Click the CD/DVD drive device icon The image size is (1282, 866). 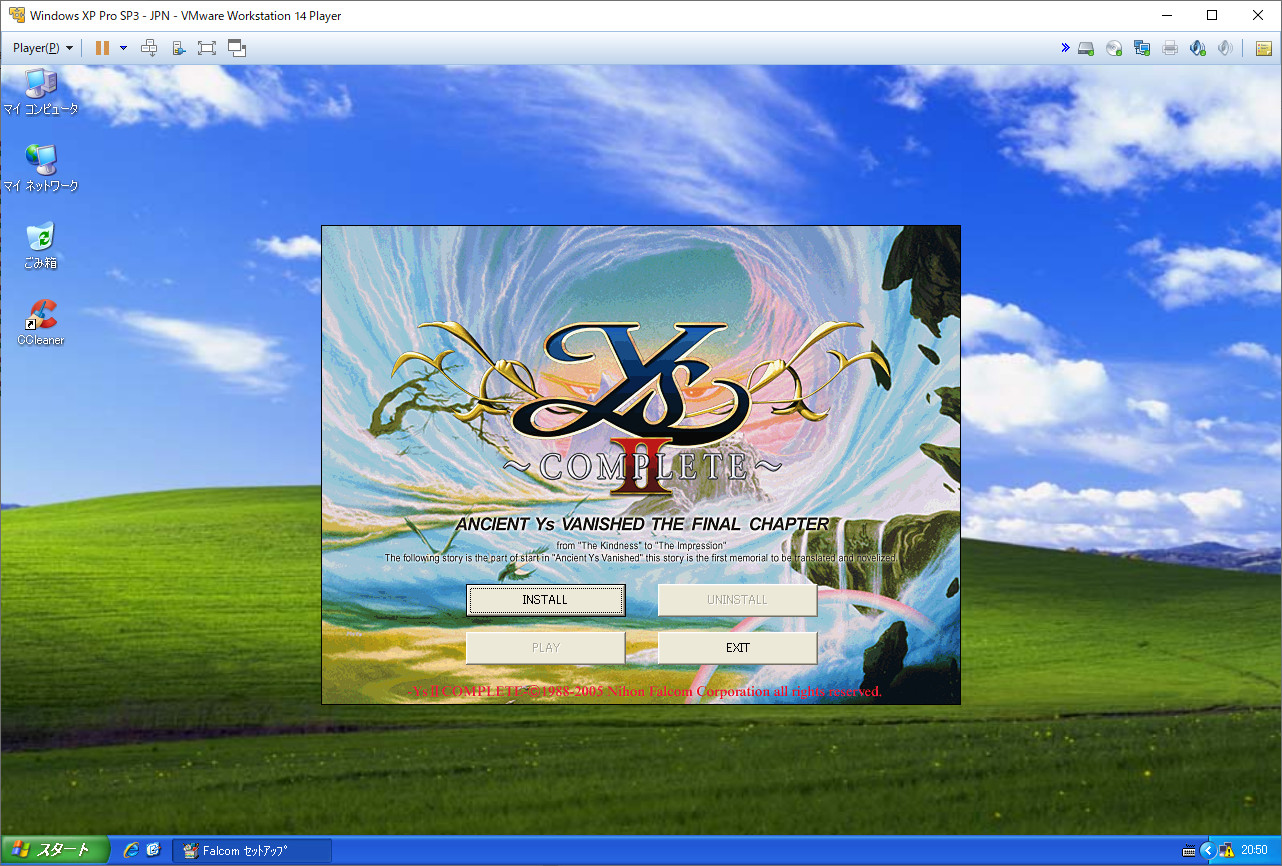[1114, 48]
